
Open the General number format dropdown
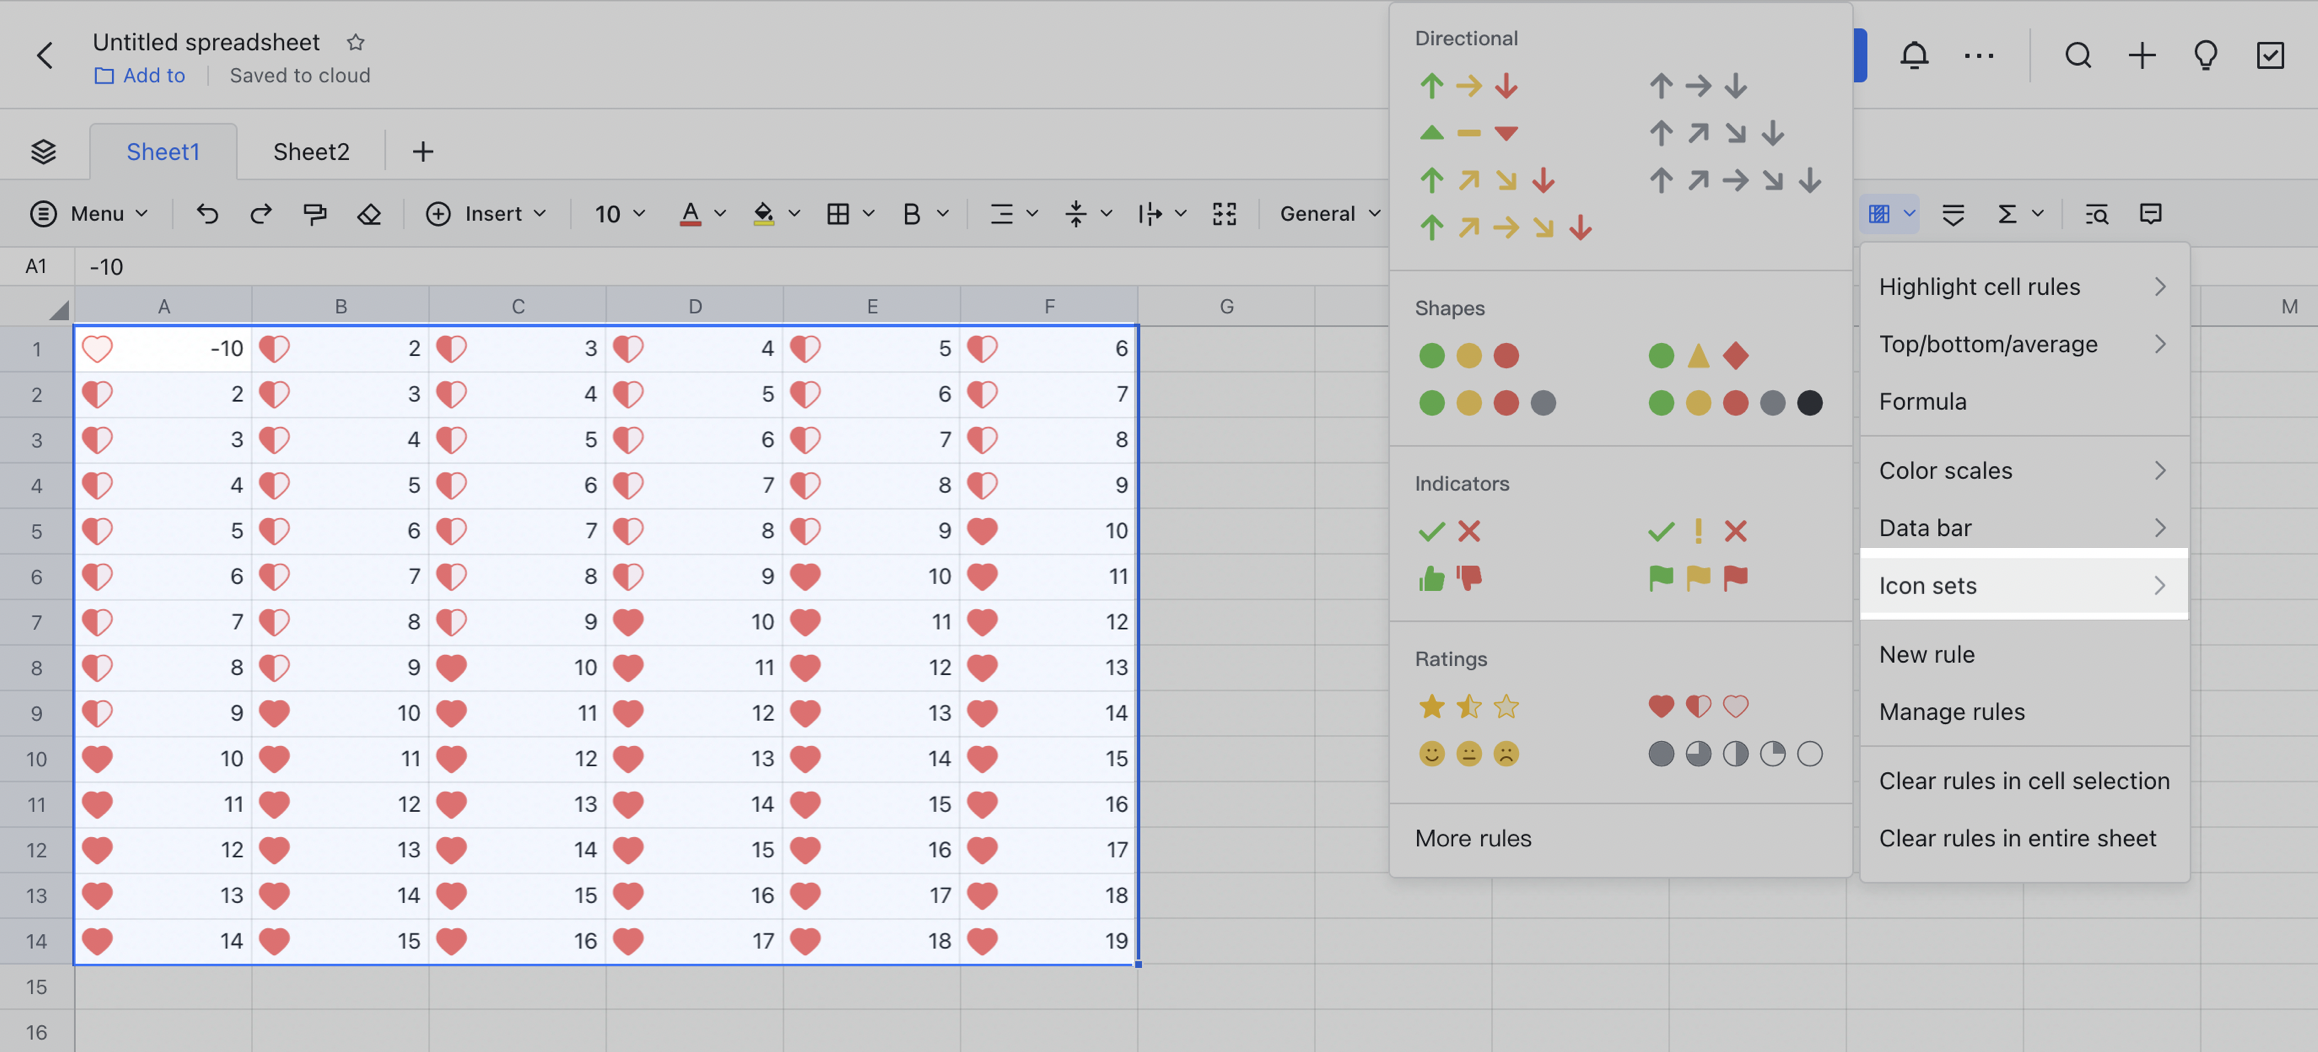click(1327, 213)
